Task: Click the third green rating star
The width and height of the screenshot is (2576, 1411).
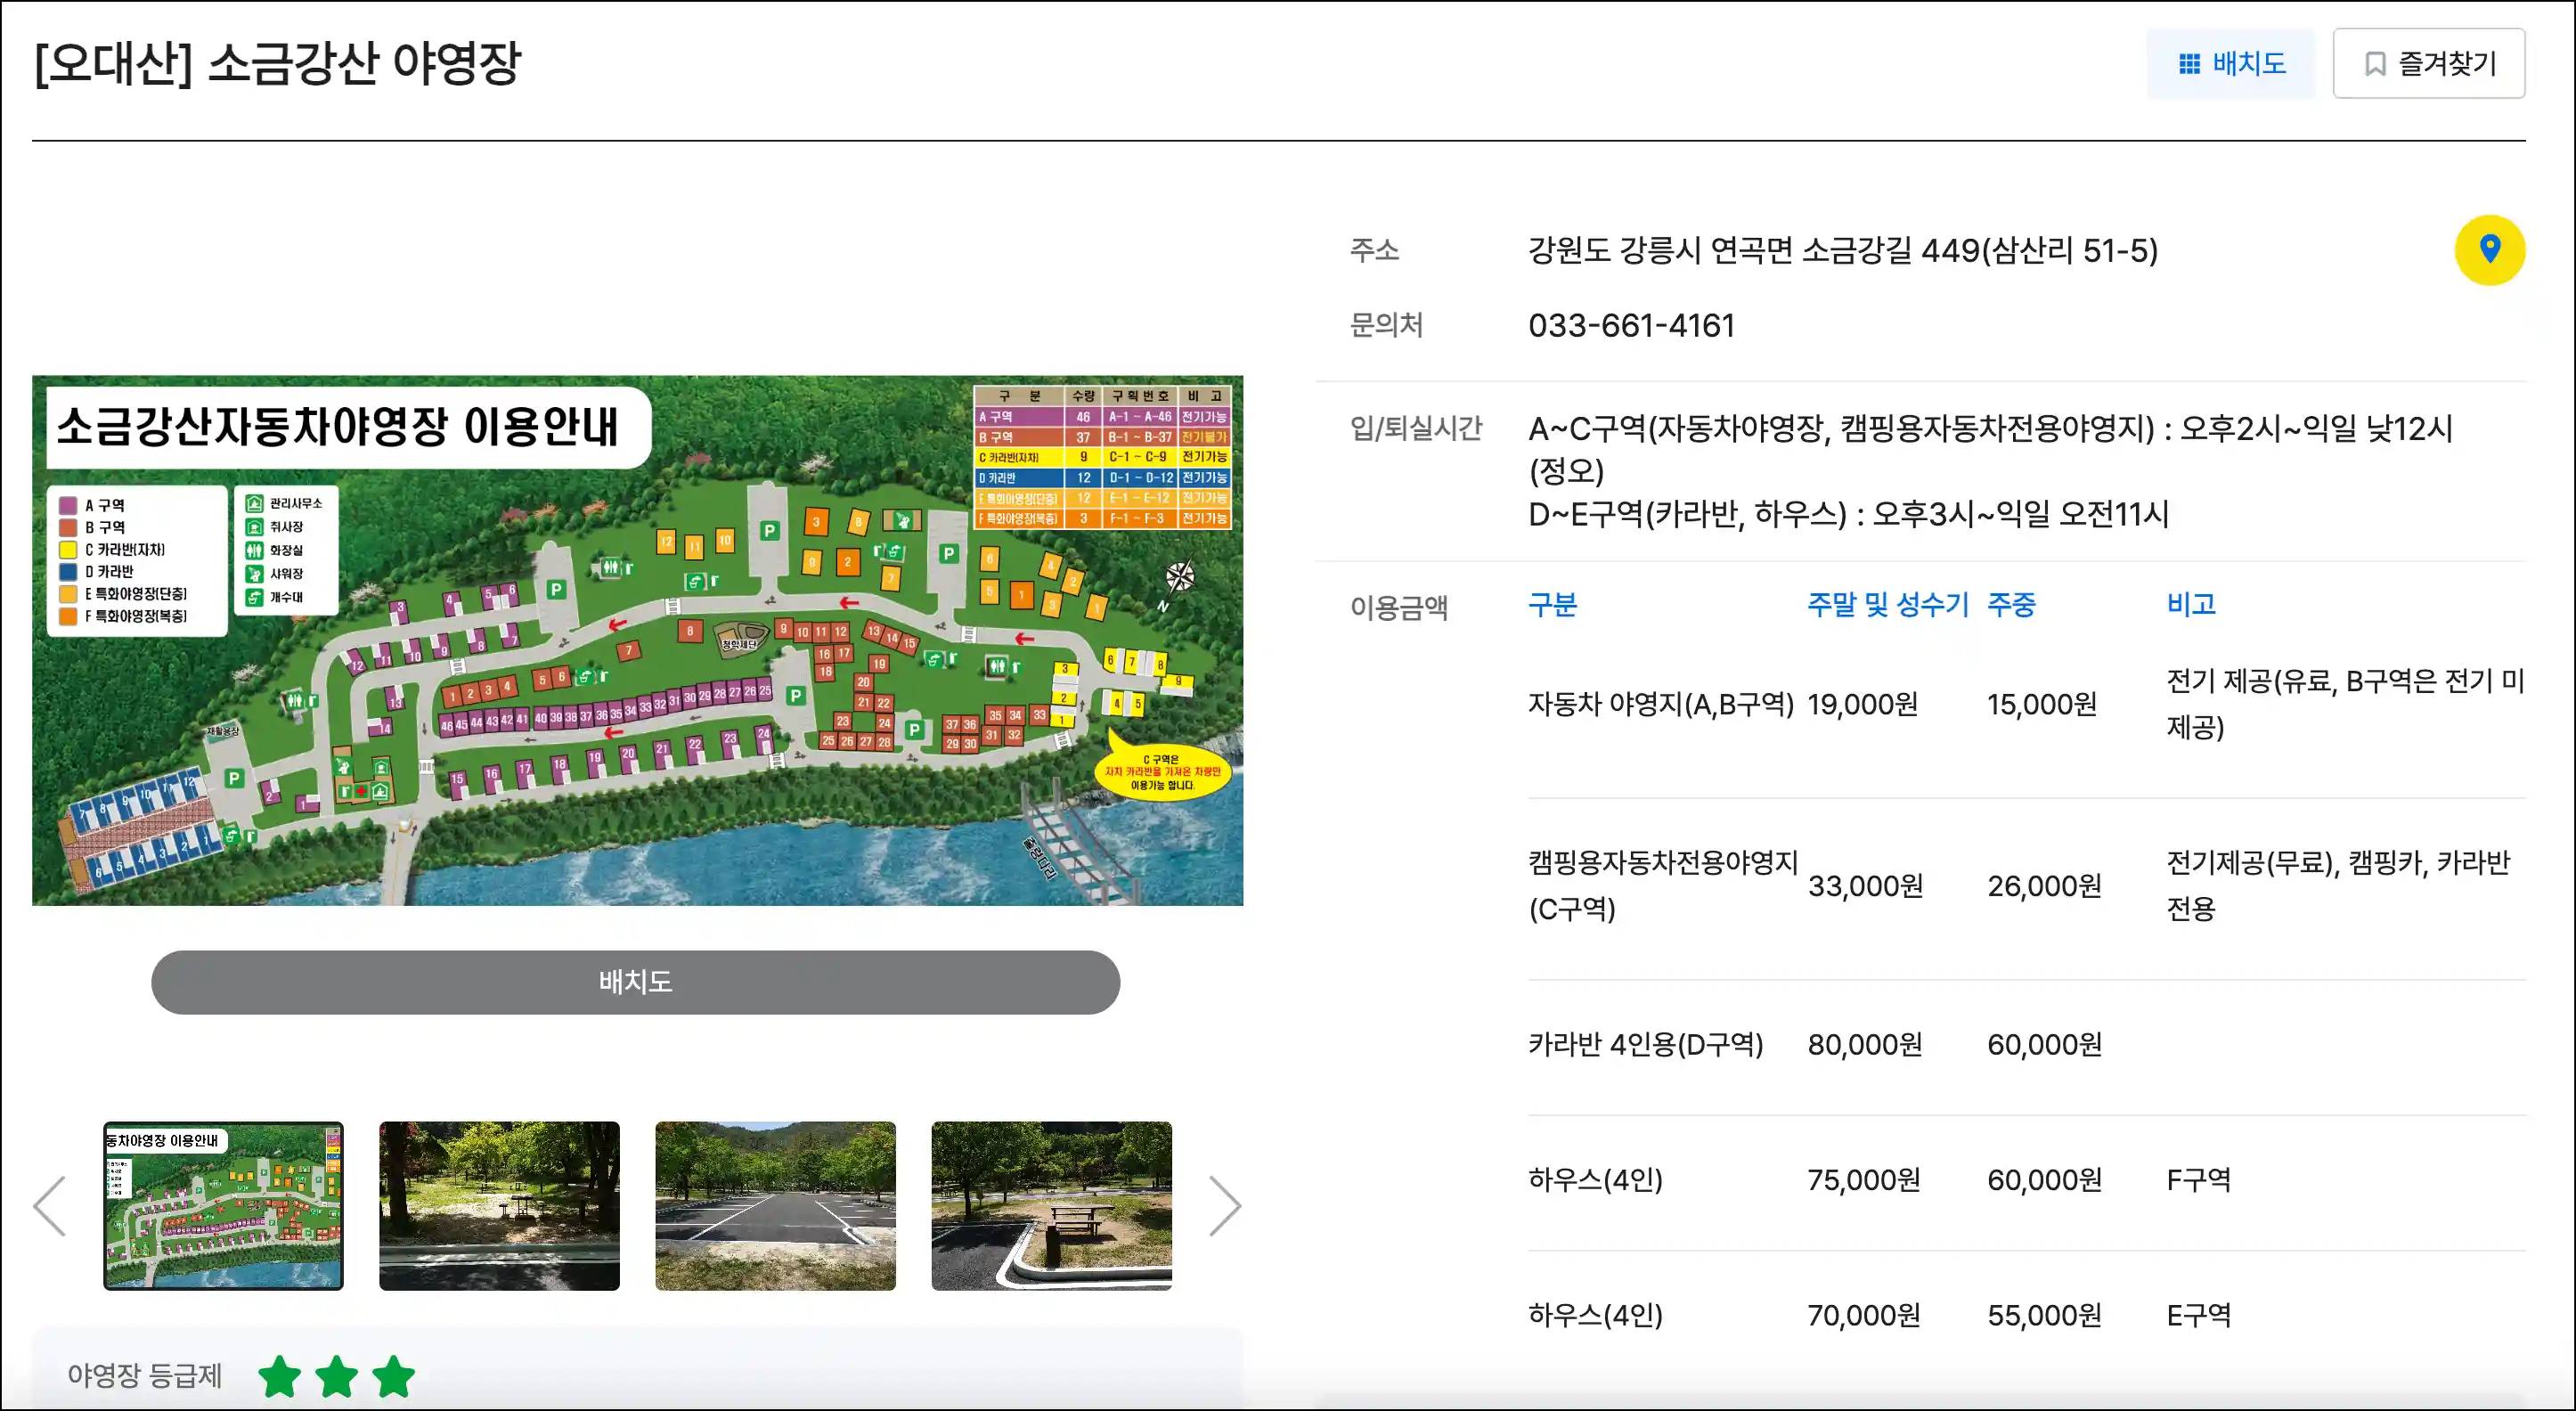Action: point(394,1376)
